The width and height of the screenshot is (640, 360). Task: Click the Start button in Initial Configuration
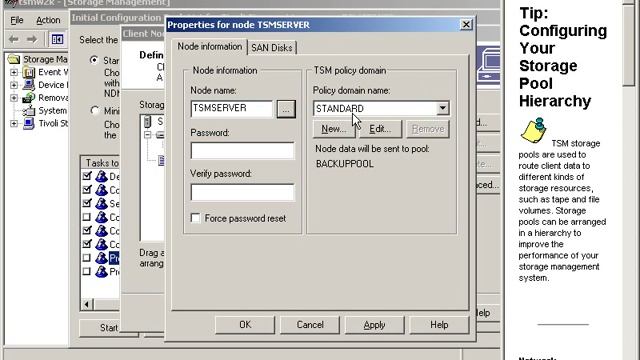tap(109, 328)
